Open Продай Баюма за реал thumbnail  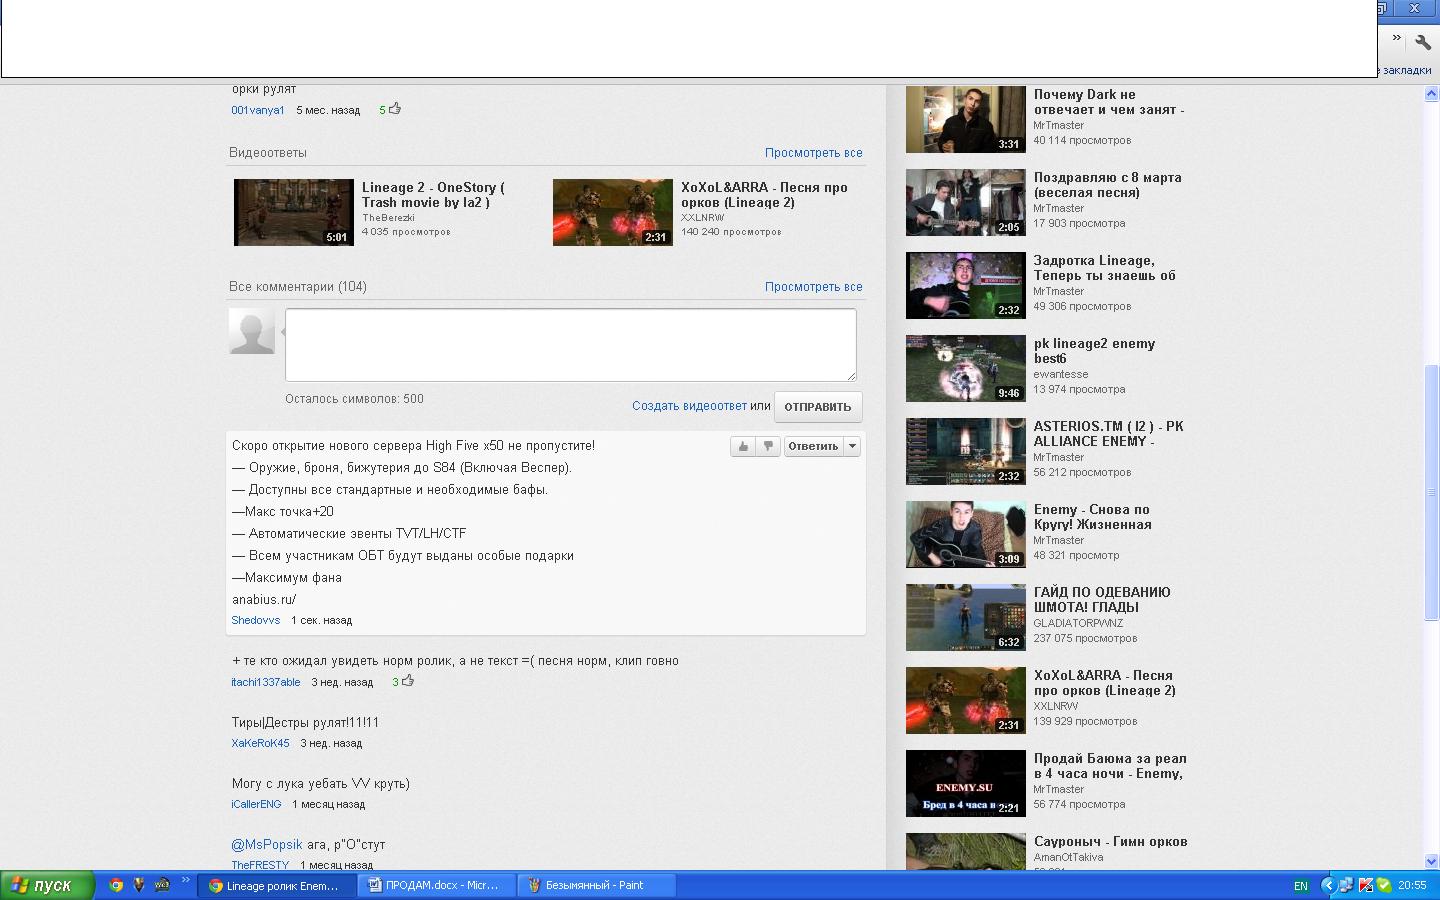point(966,784)
